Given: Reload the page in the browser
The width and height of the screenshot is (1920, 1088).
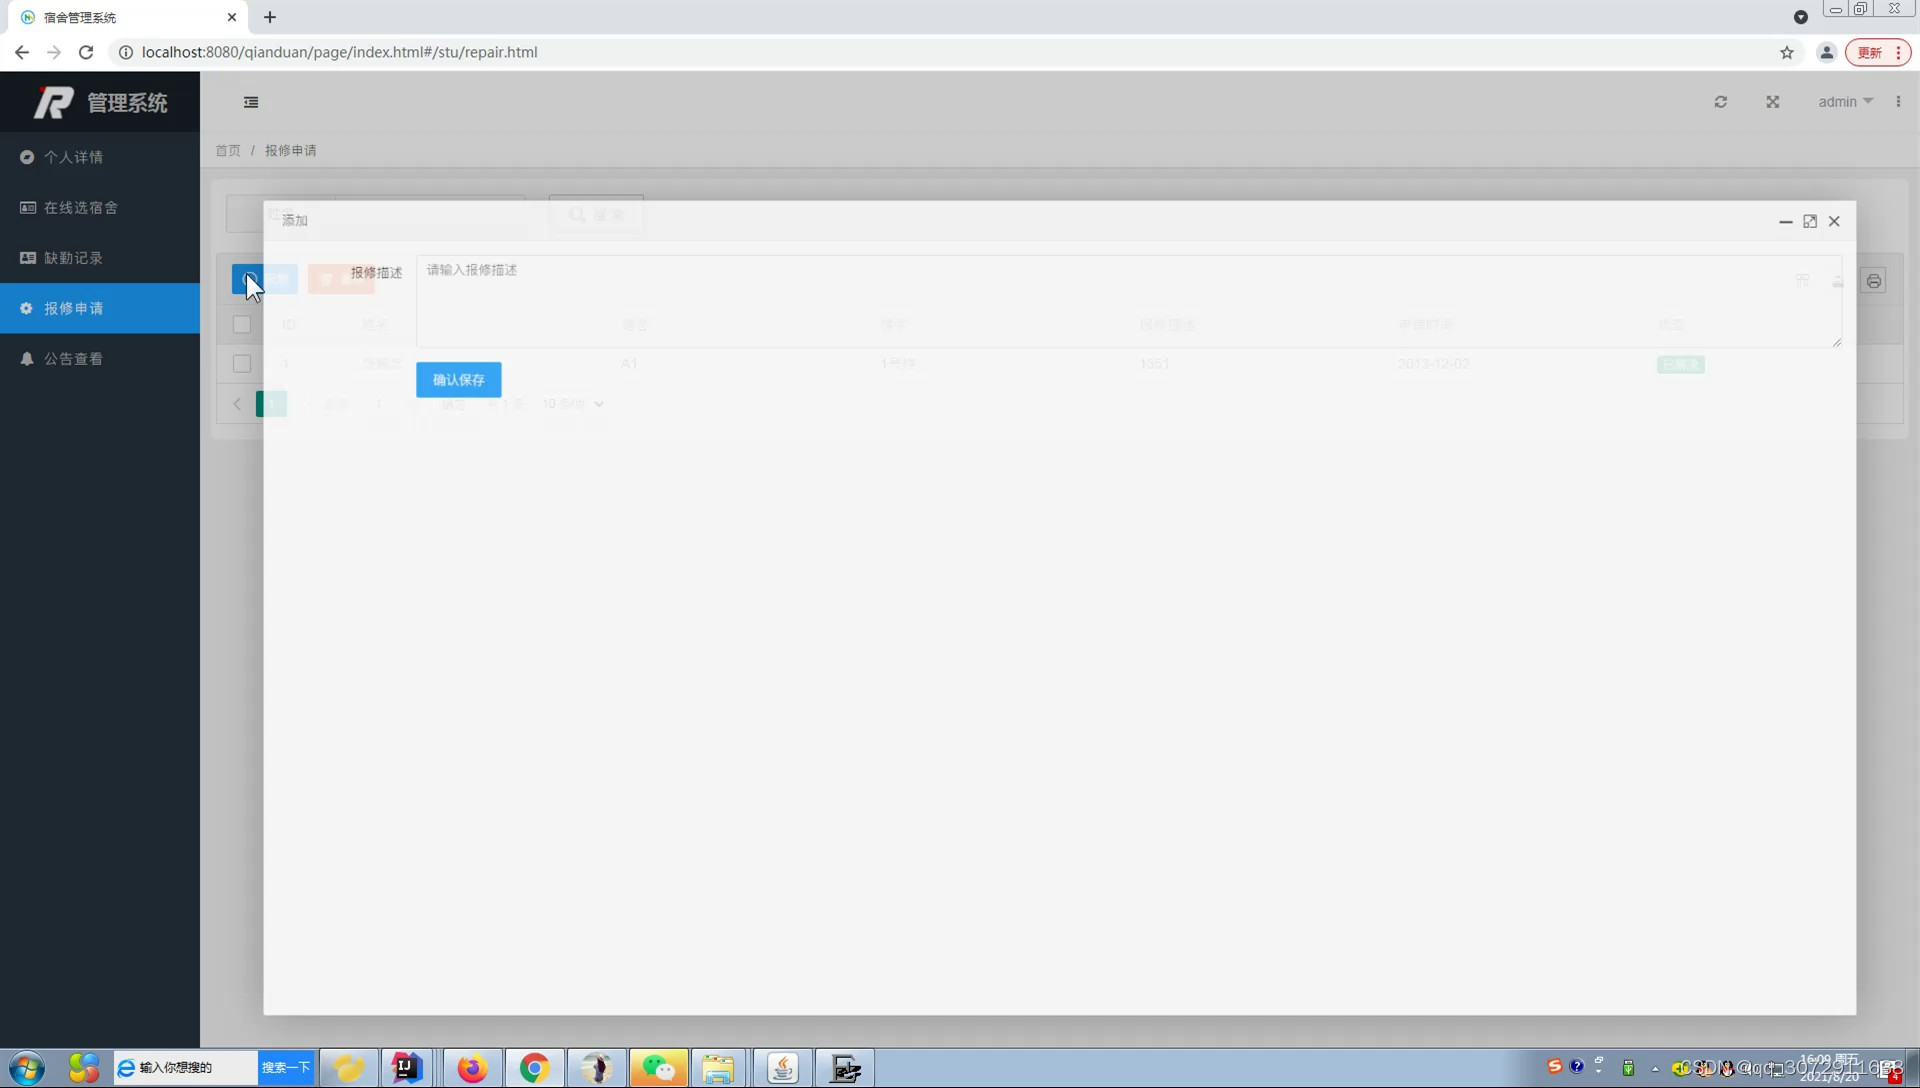Looking at the screenshot, I should (x=86, y=52).
